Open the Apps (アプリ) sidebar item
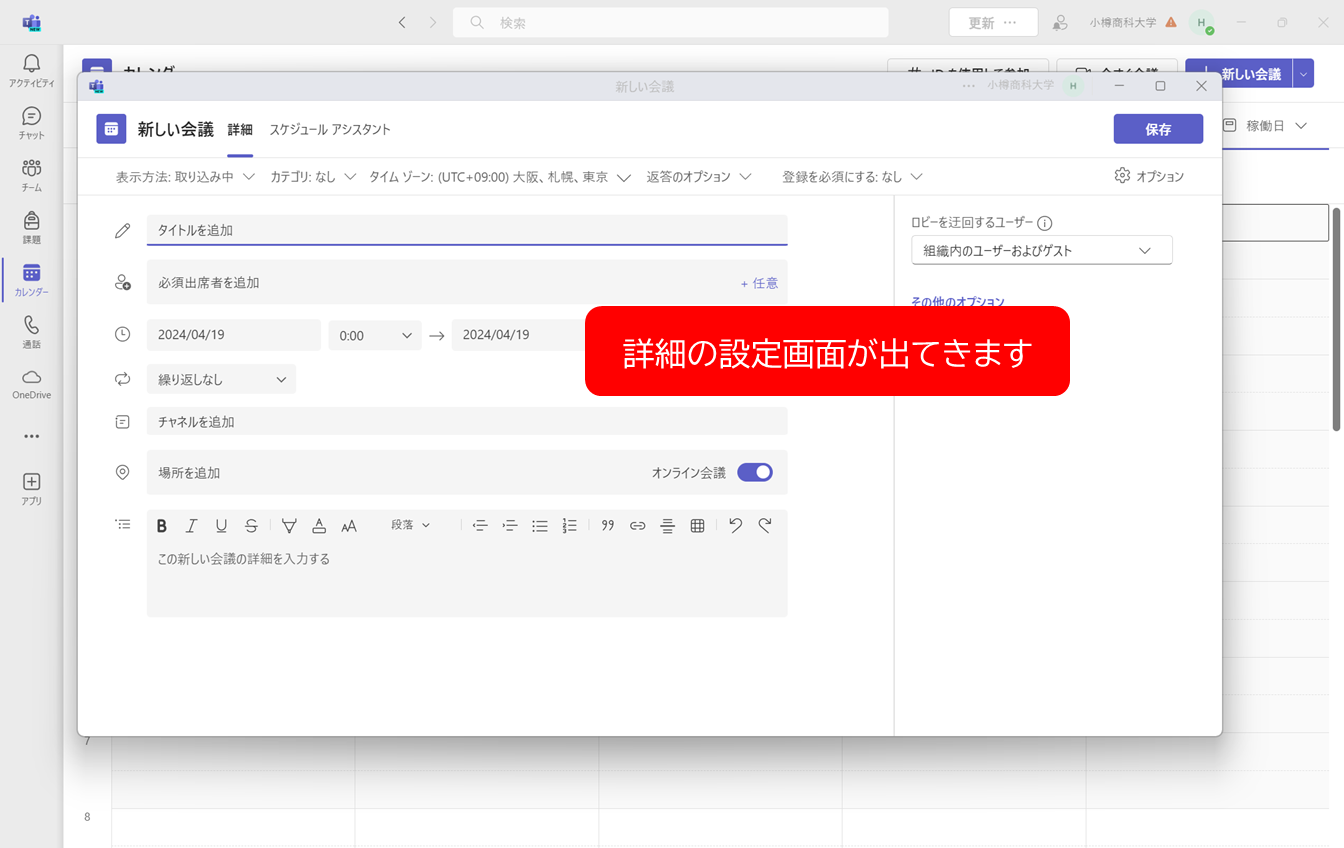 (x=31, y=489)
